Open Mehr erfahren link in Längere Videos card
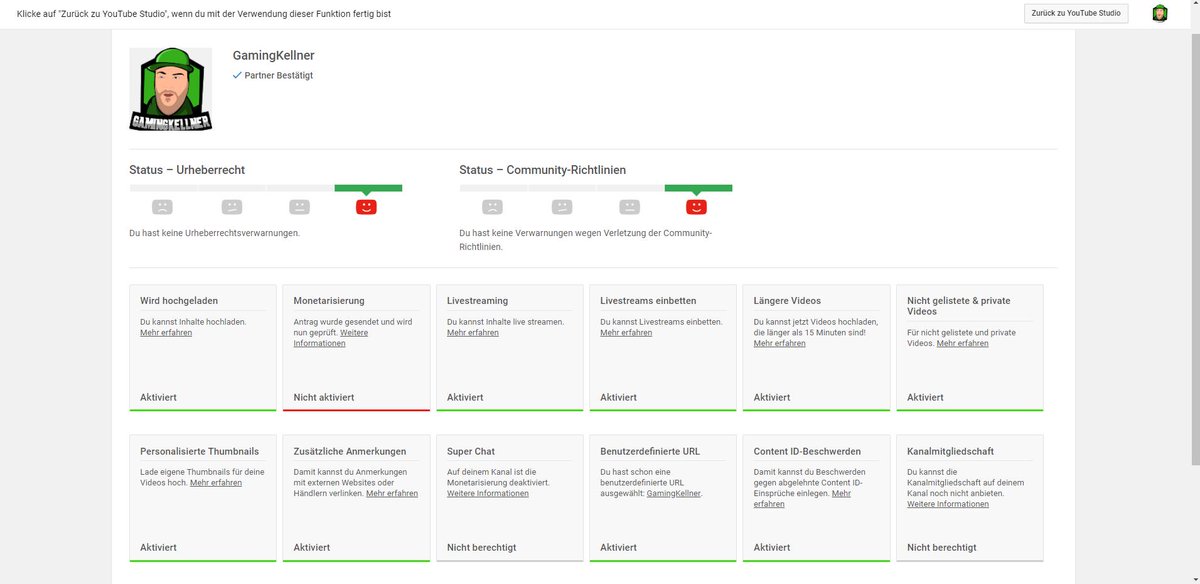Viewport: 1200px width, 584px height. tap(780, 343)
